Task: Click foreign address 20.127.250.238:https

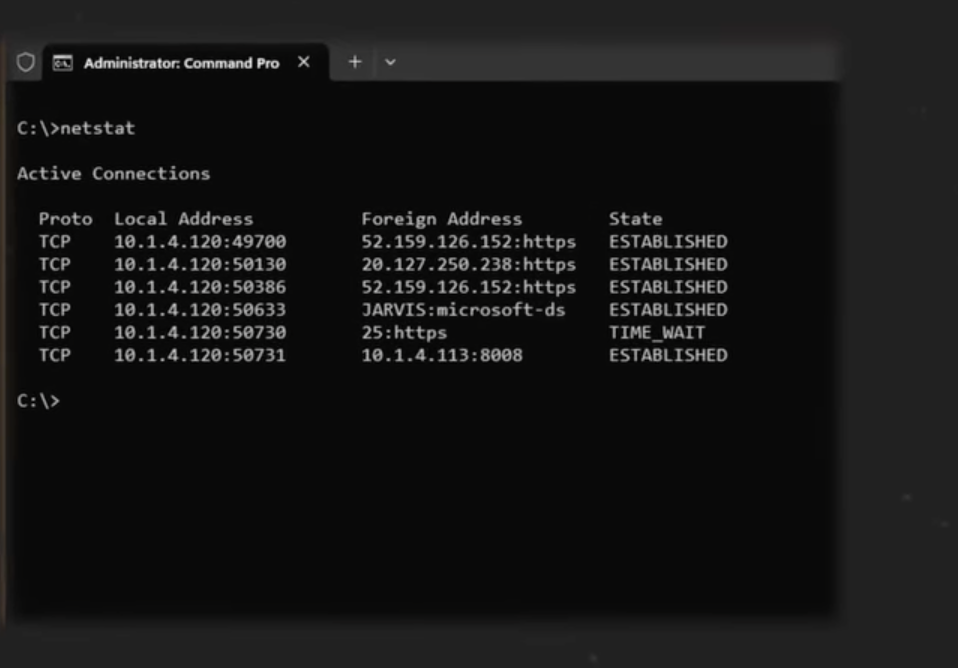Action: point(469,264)
